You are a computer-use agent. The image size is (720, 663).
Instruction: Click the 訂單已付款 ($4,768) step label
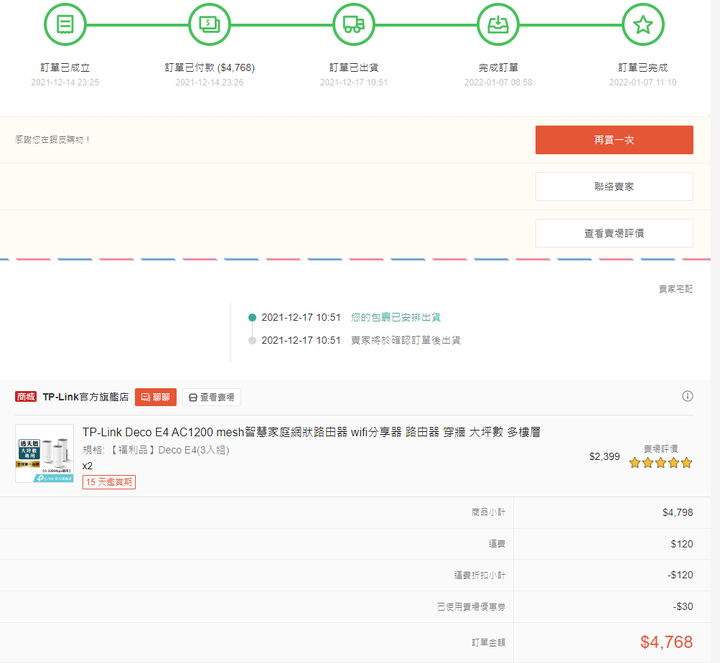(209, 67)
